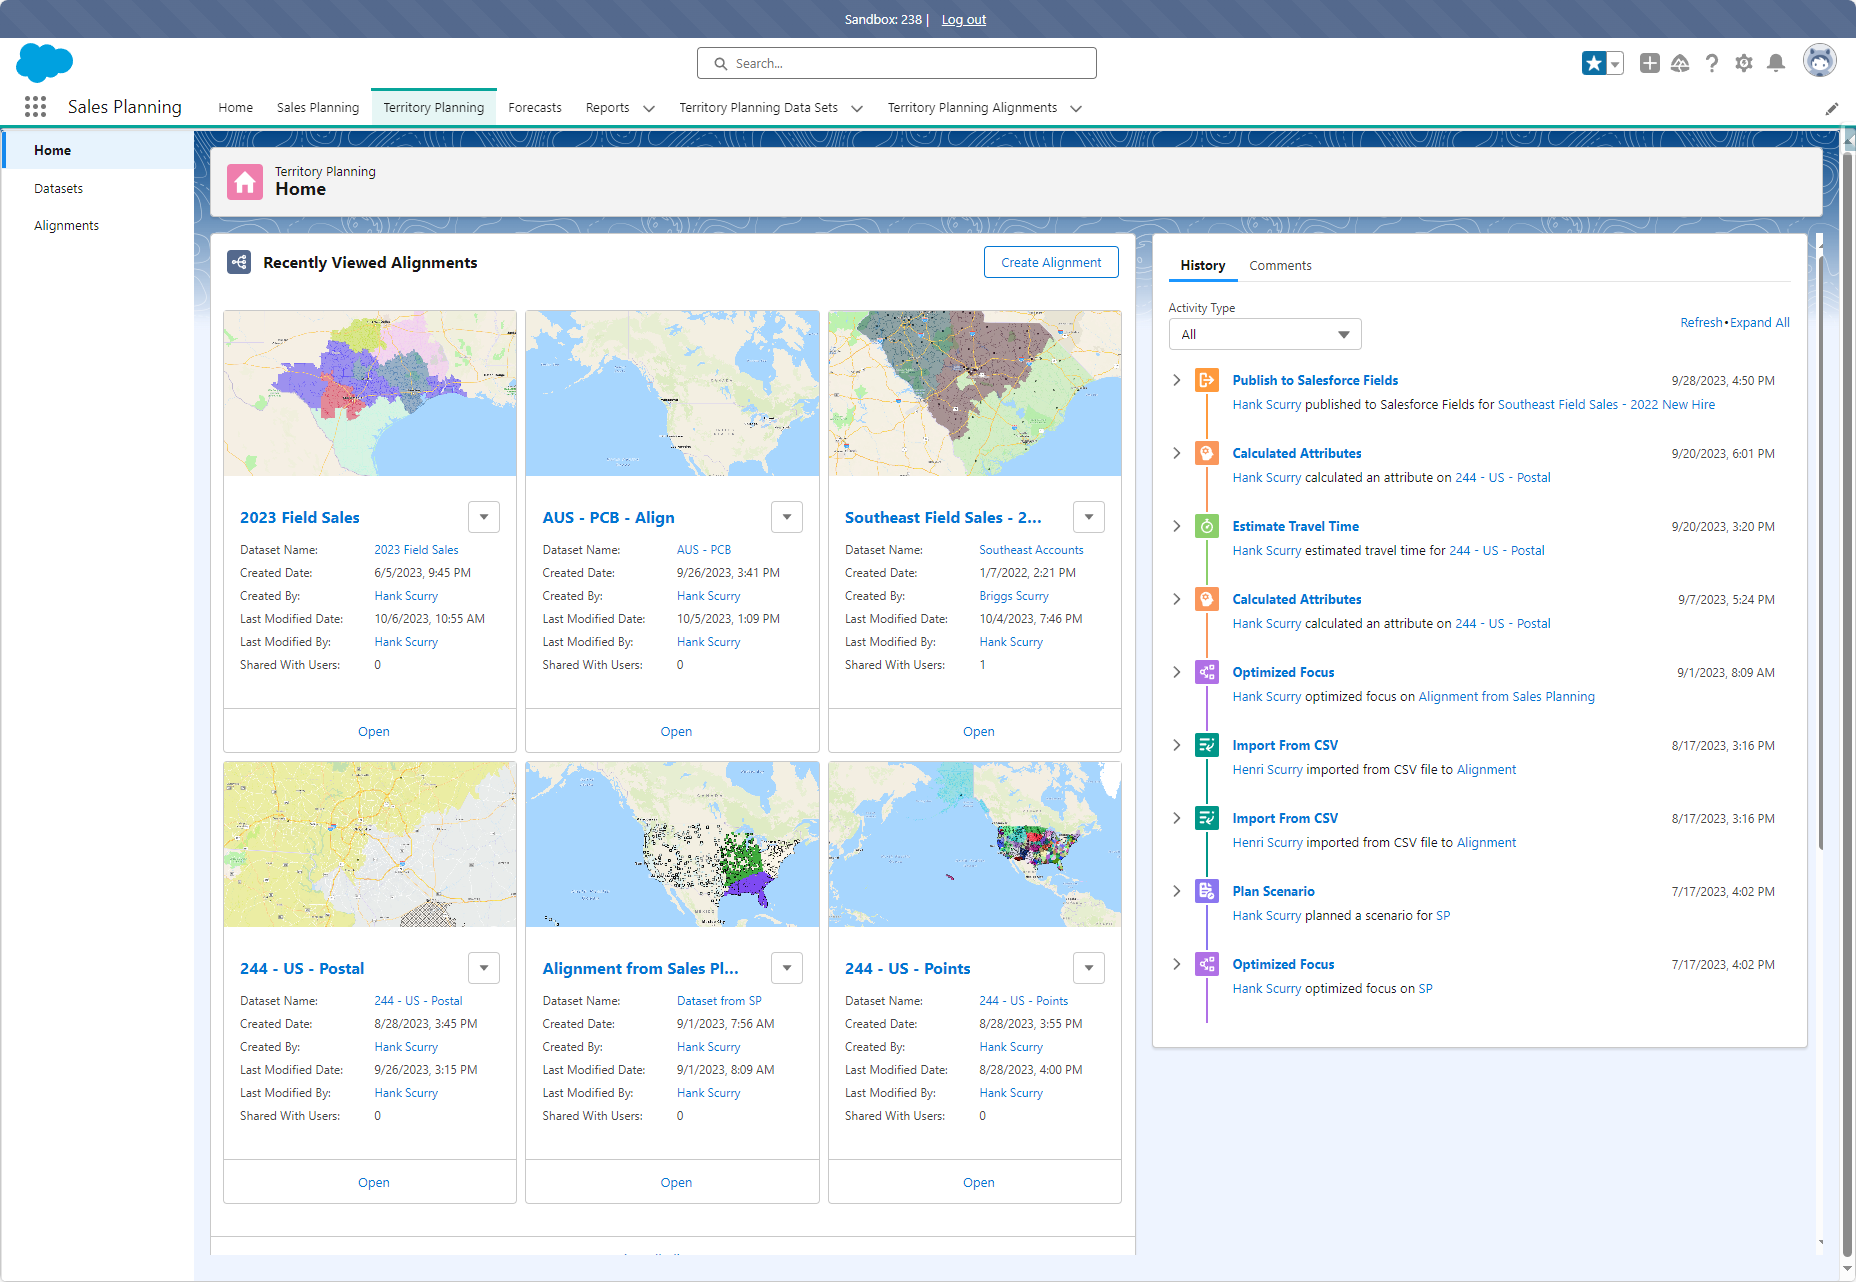Click the Southeast Field Sales map thumbnail
1856x1282 pixels.
pos(975,393)
